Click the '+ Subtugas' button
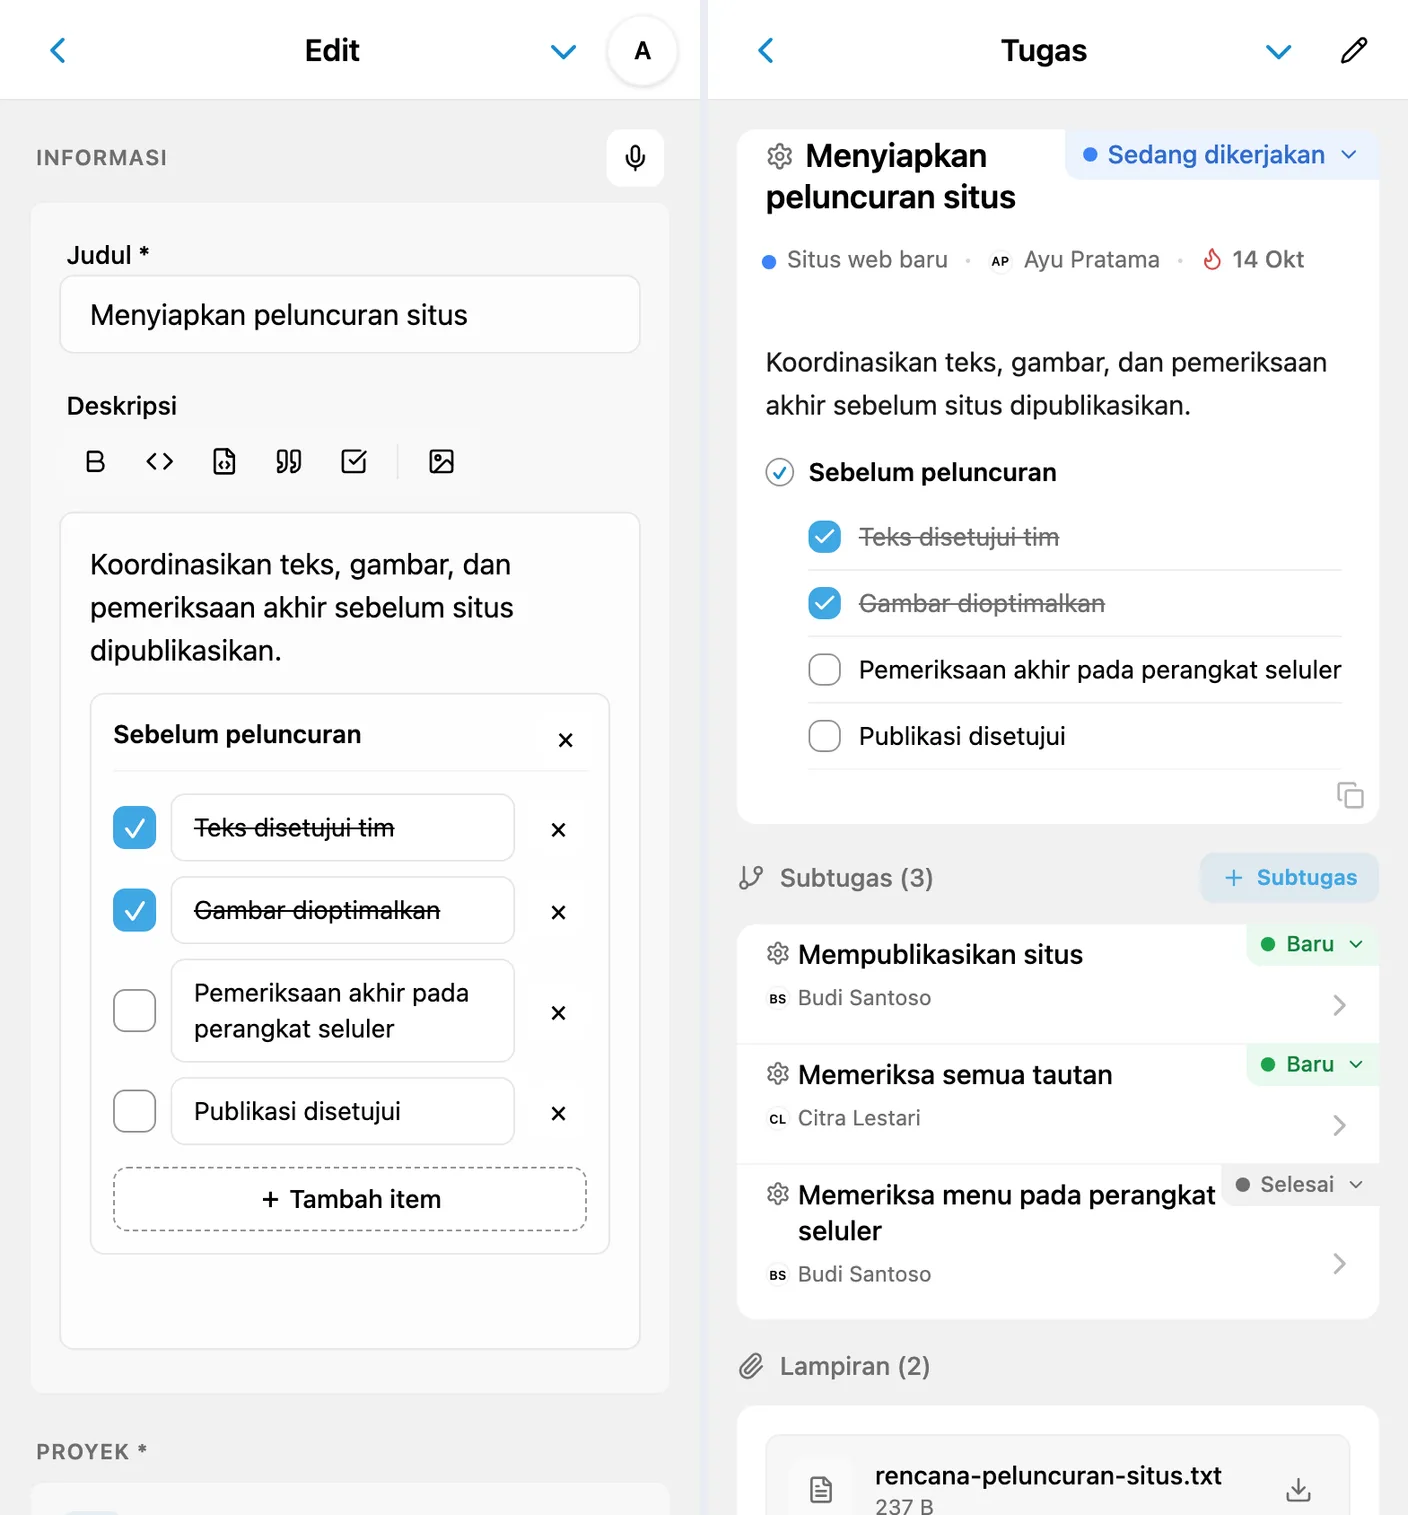The width and height of the screenshot is (1408, 1515). [x=1290, y=878]
